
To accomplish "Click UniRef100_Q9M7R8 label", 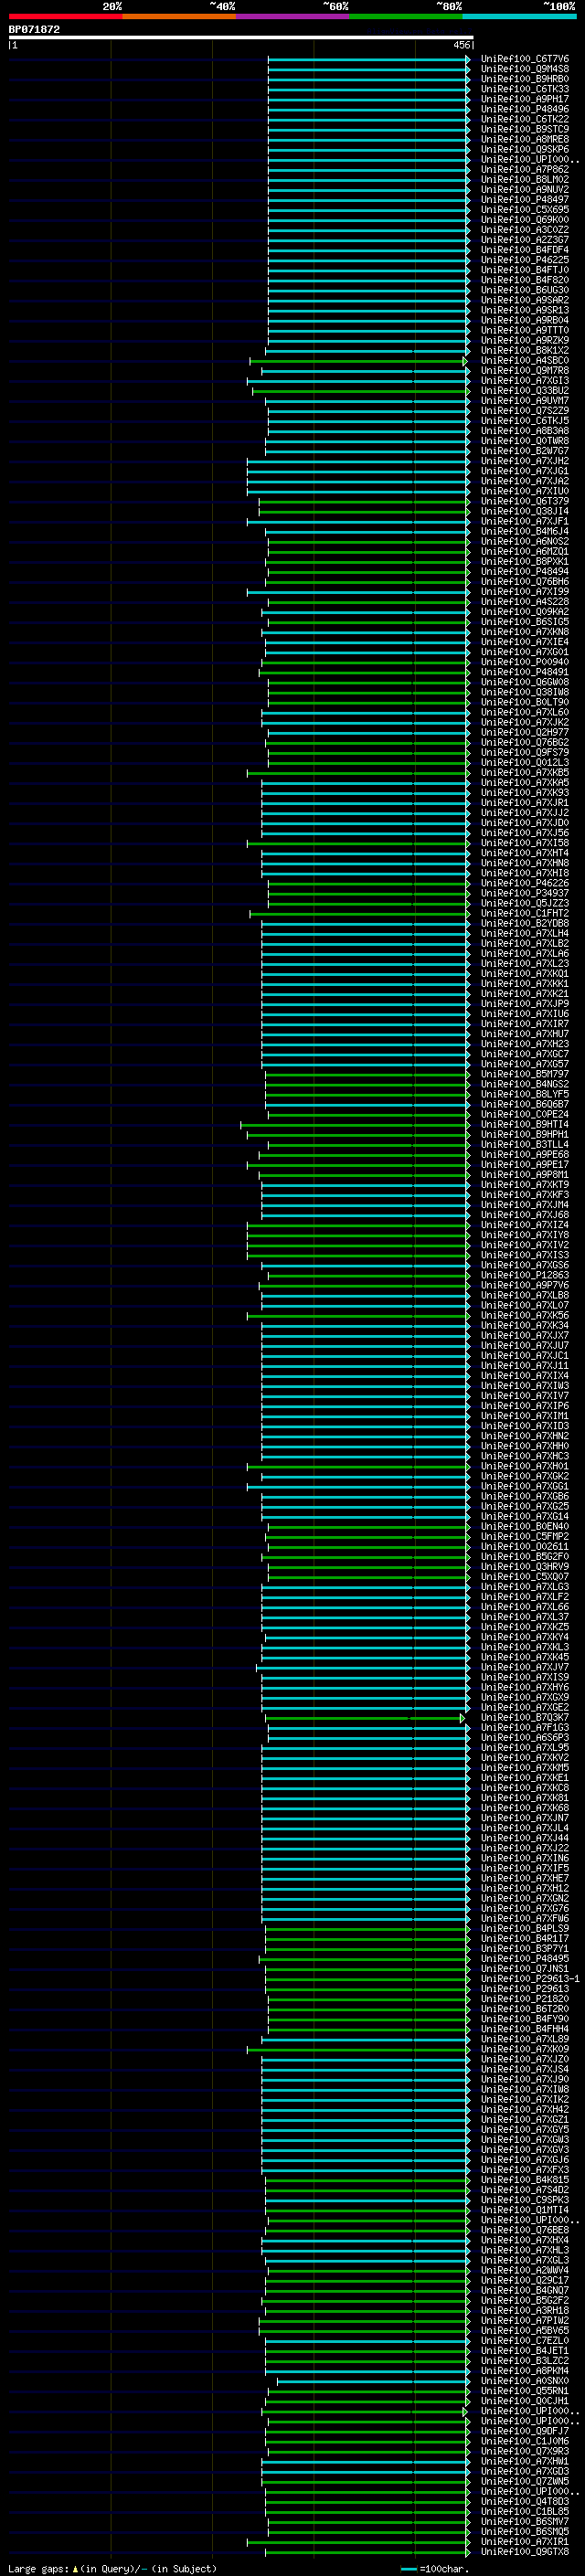I will click(x=524, y=371).
